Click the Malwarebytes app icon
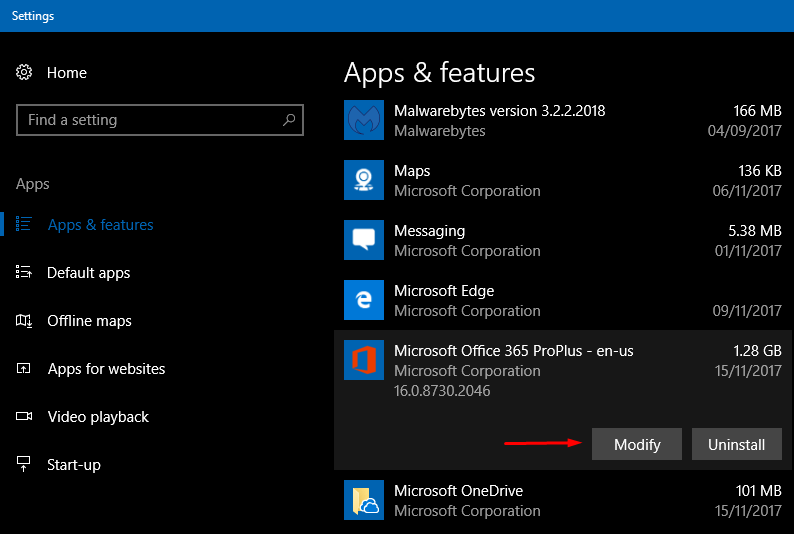The width and height of the screenshot is (794, 534). click(364, 120)
